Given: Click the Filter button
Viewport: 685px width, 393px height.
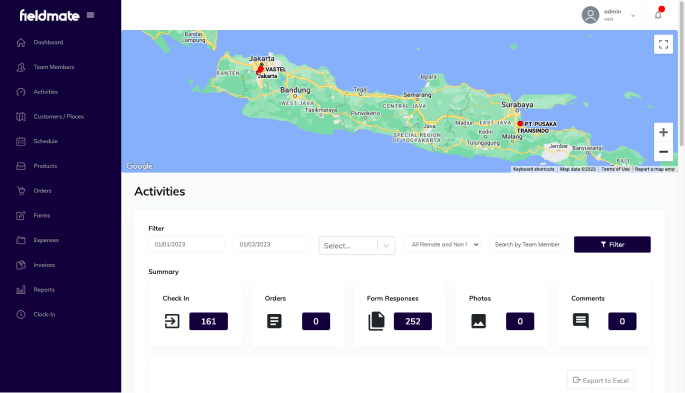Looking at the screenshot, I should click(612, 245).
